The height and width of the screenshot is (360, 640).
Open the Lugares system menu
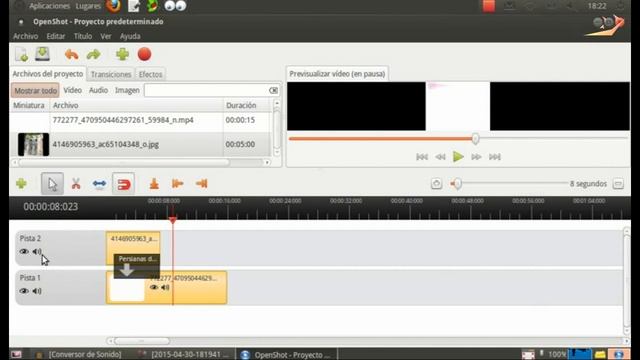point(88,6)
